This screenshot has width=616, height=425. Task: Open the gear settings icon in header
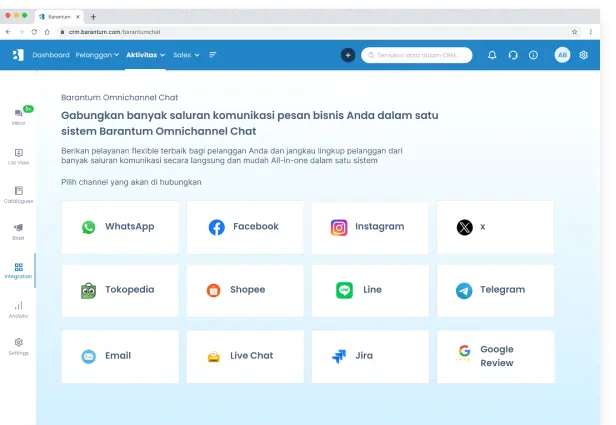[584, 55]
